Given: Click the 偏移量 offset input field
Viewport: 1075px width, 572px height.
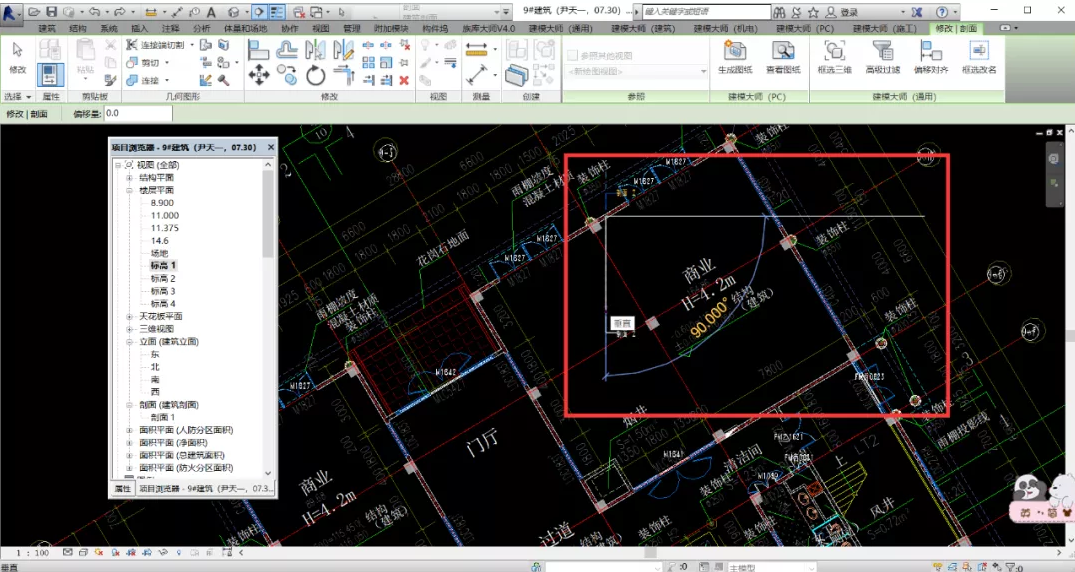Looking at the screenshot, I should click(137, 114).
